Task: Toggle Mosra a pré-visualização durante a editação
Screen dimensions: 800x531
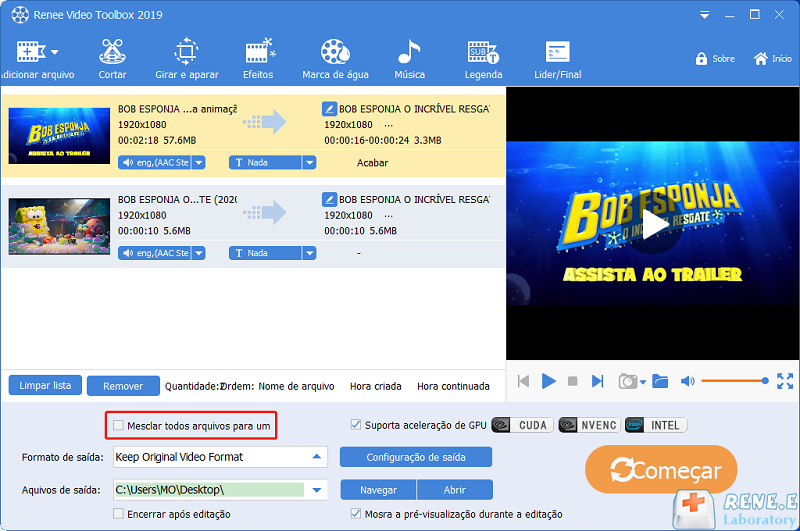Action: point(356,514)
